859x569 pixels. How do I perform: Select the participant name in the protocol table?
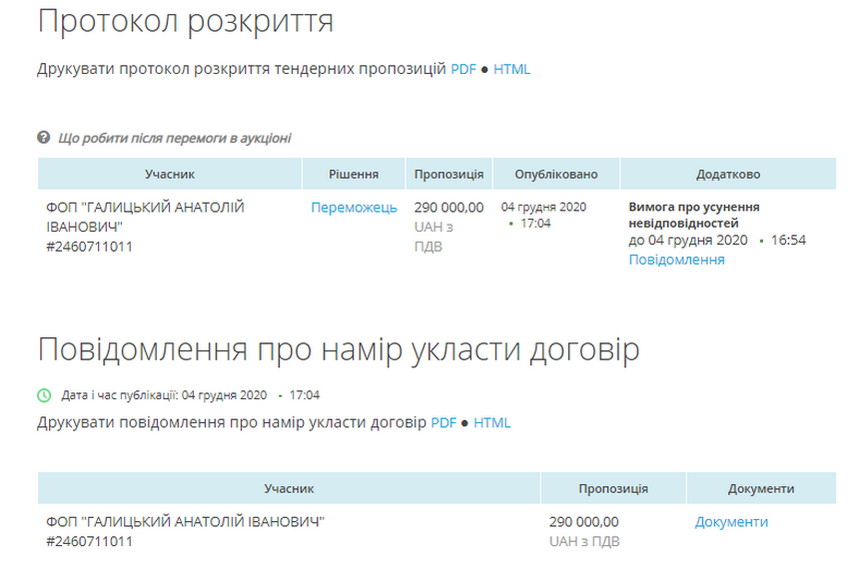(145, 216)
